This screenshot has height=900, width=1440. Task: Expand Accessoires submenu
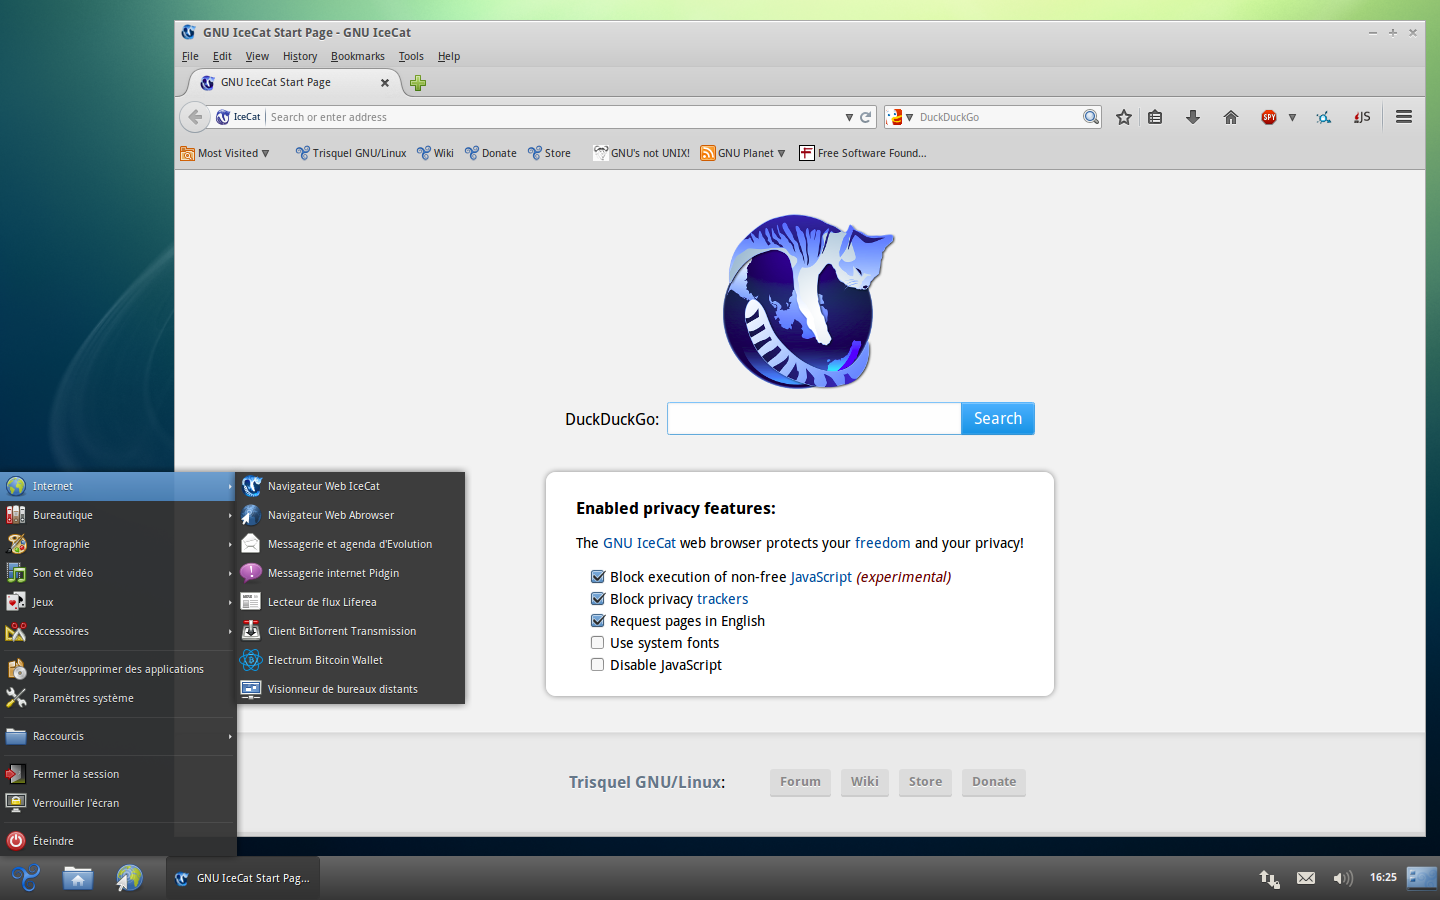[118, 631]
